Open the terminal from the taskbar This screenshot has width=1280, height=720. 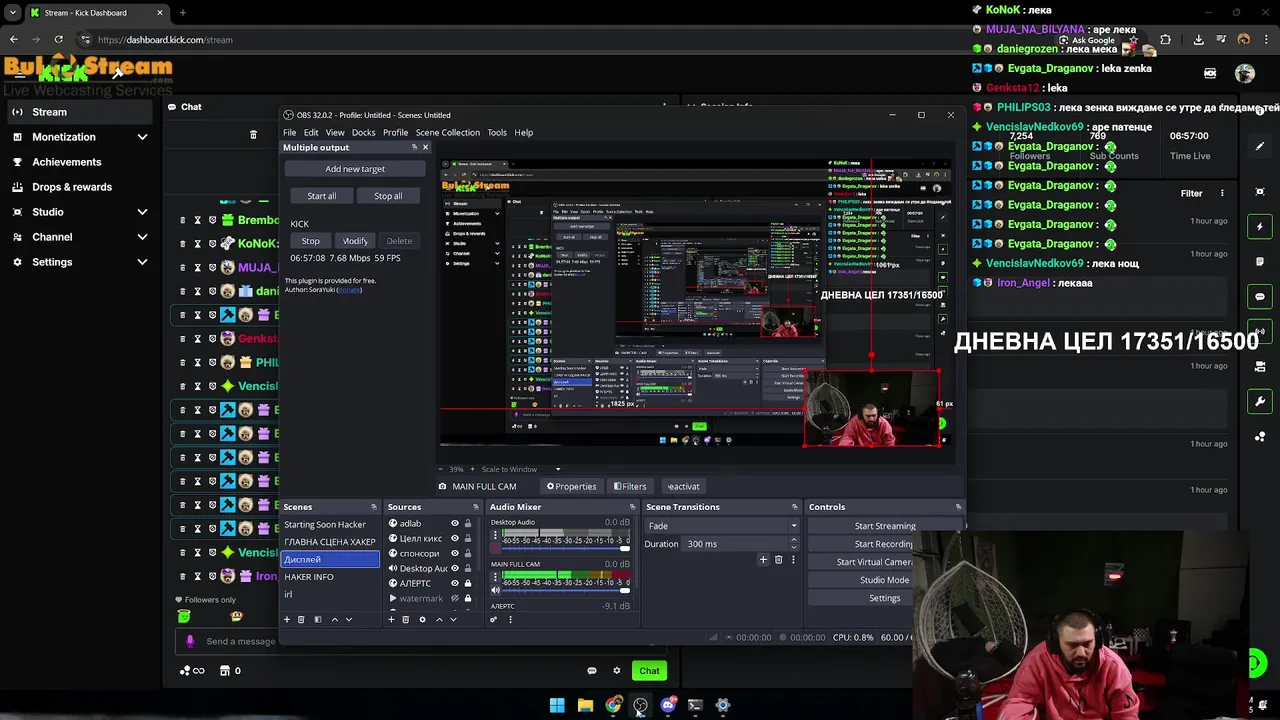coord(695,705)
